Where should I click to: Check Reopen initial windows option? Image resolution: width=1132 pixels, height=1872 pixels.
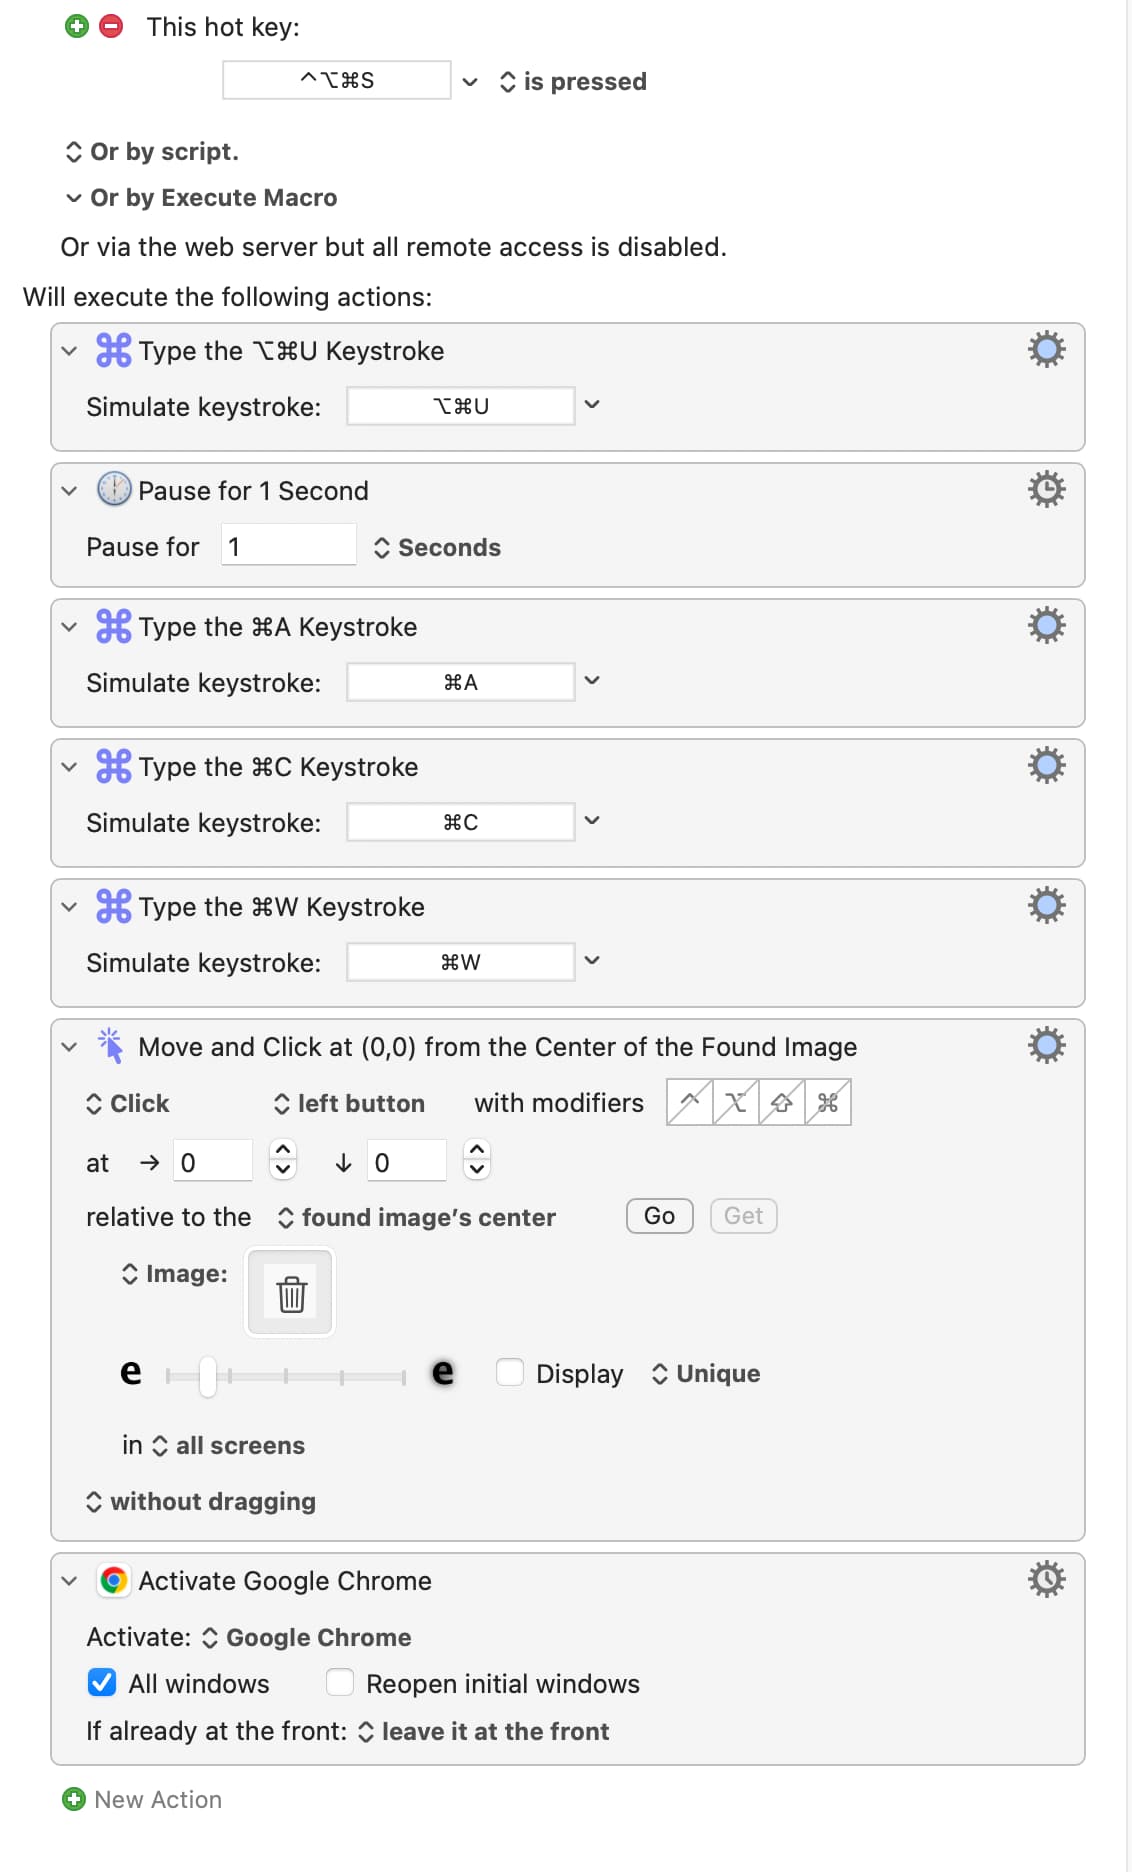(x=340, y=1683)
